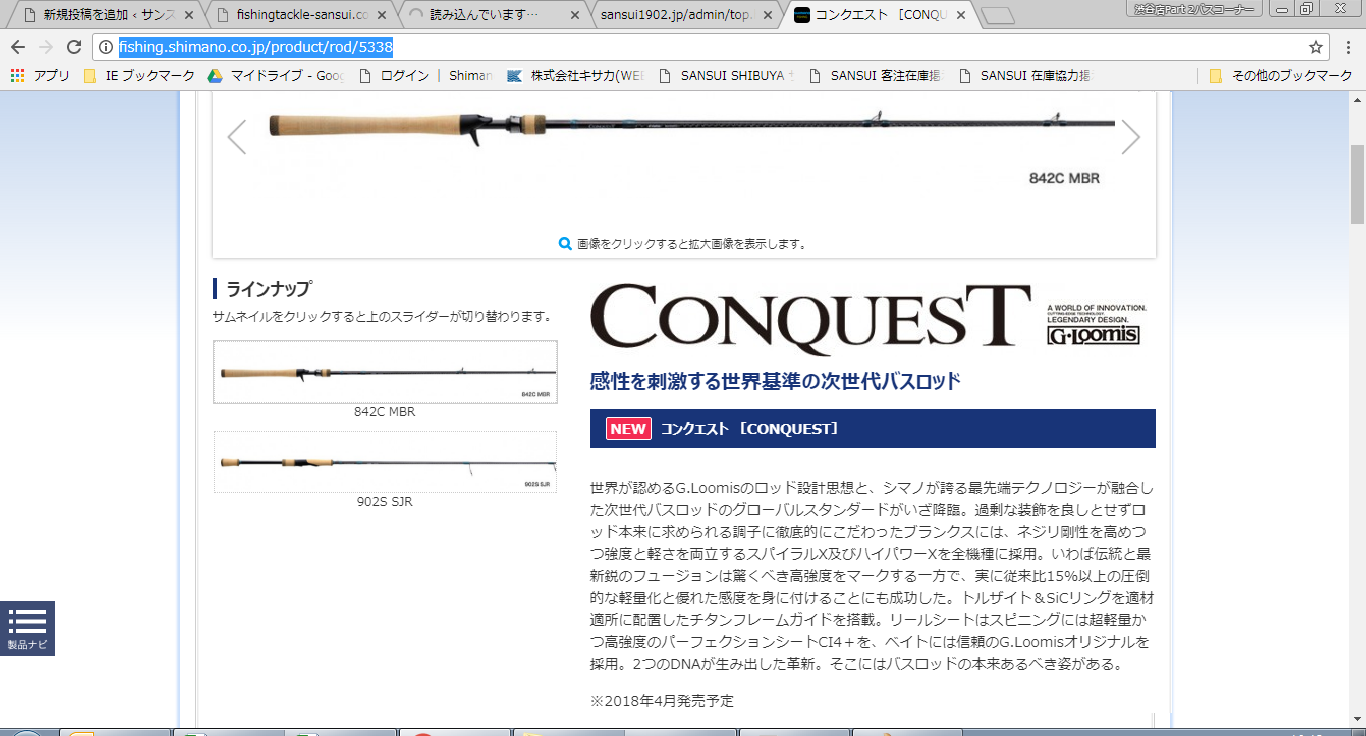The width and height of the screenshot is (1366, 736).
Task: Open the SANSUI 在庫協力 bookmark
Action: 1027,75
